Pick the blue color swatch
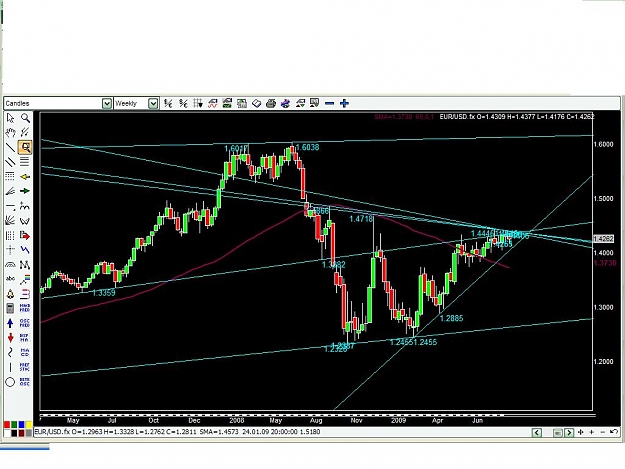 22,425
